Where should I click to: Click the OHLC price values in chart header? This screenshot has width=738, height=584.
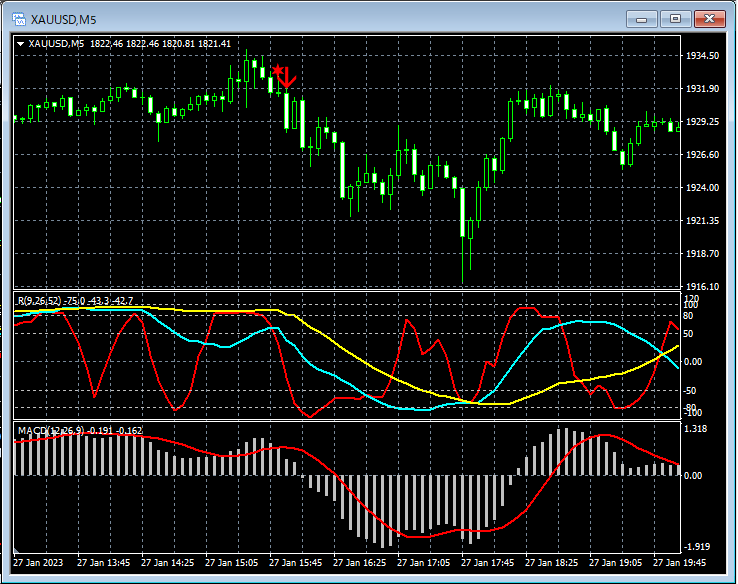pyautogui.click(x=160, y=44)
